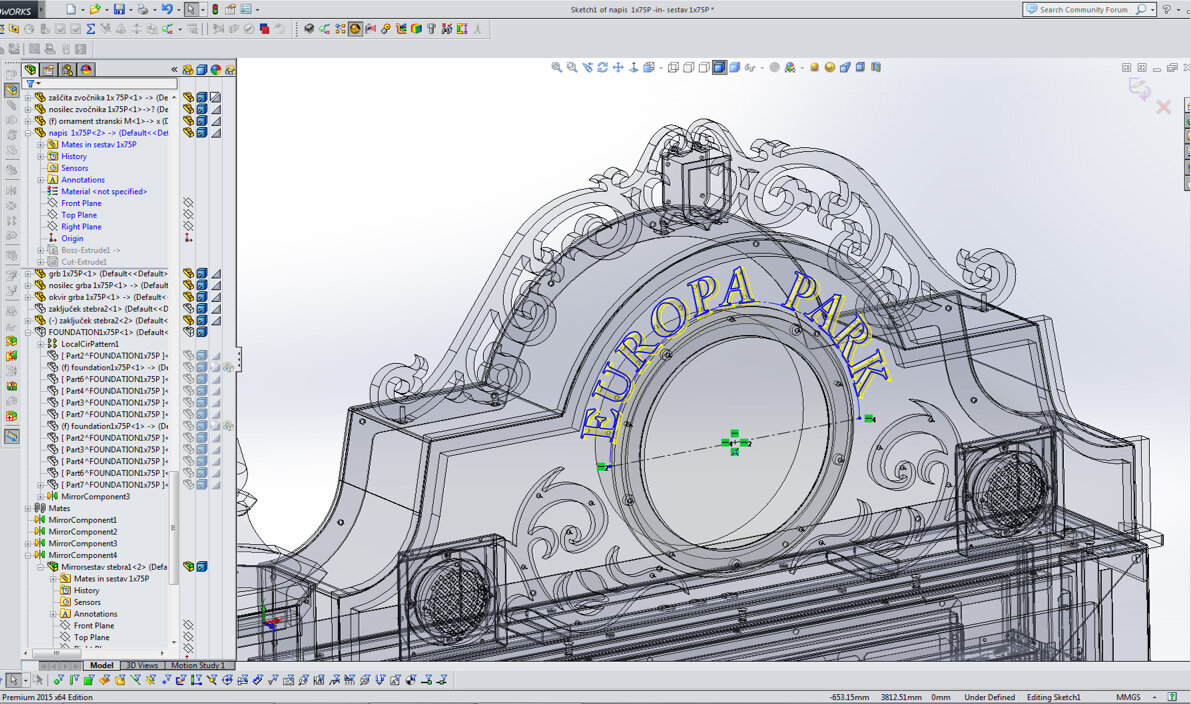The height and width of the screenshot is (704, 1191).
Task: Select the MirrorComponent2 tree item
Action: tap(82, 532)
